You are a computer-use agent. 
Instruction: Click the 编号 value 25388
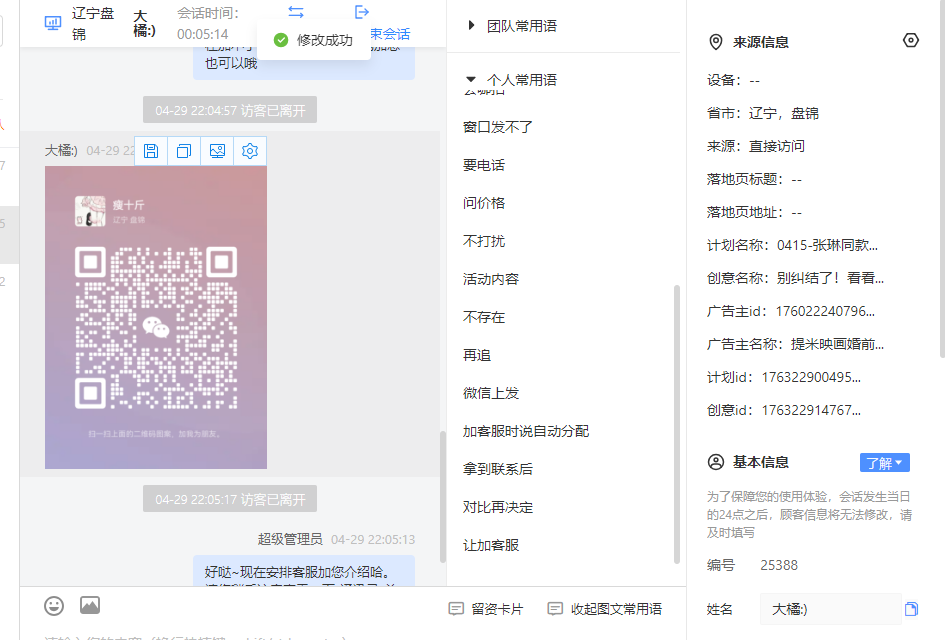779,565
